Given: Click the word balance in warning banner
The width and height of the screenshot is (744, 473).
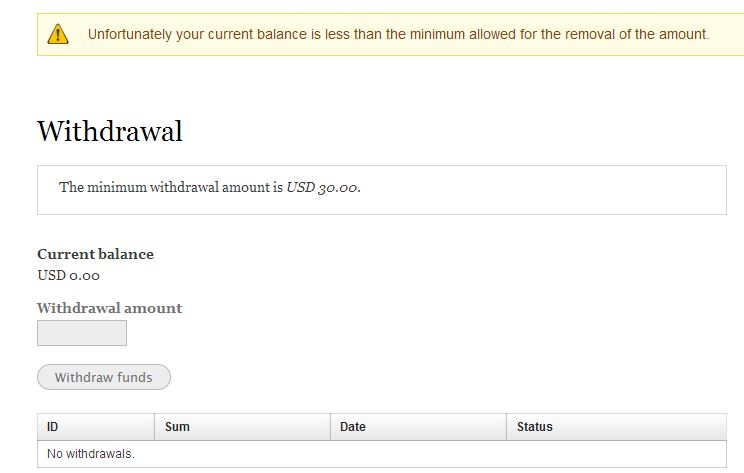Looking at the screenshot, I should (x=283, y=34).
